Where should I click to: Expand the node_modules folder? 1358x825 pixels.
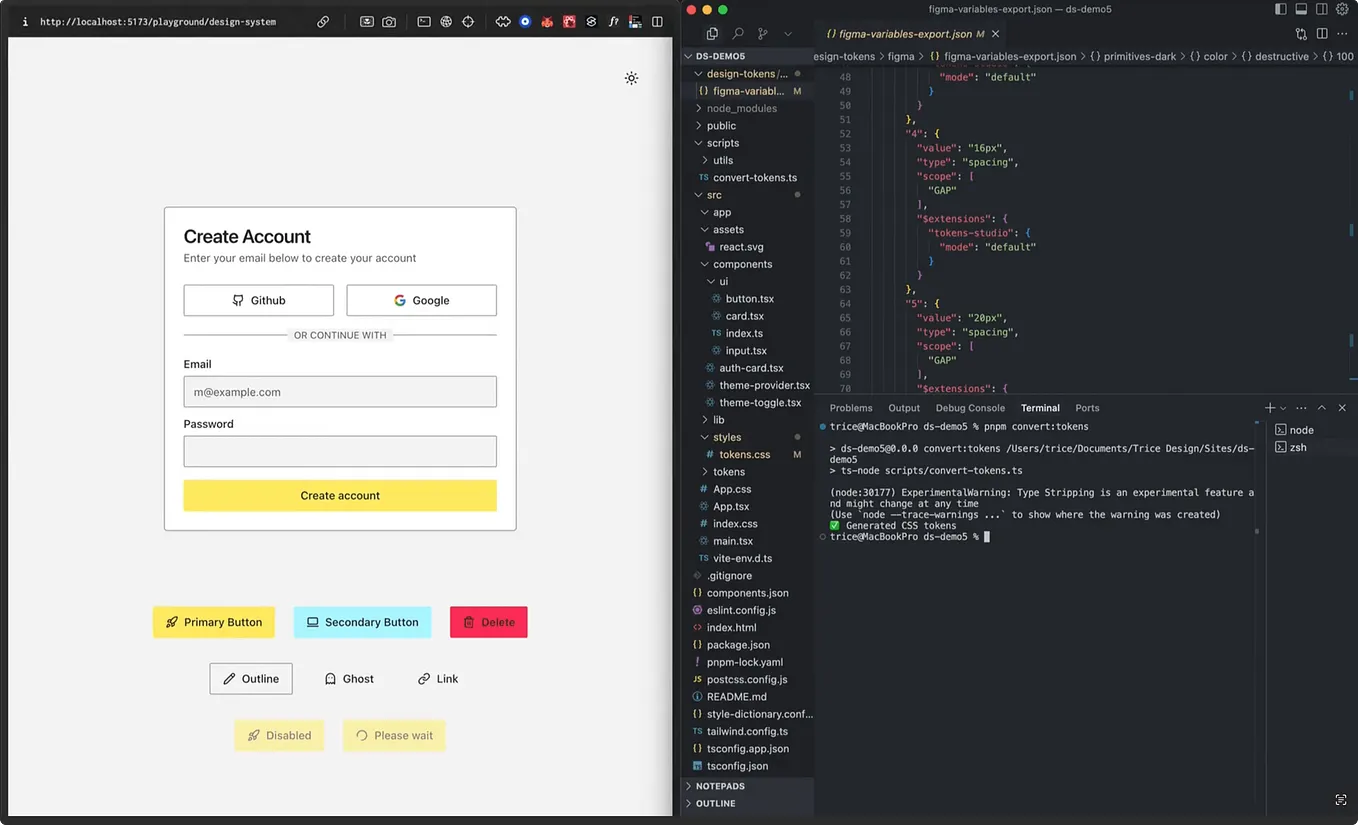coord(747,108)
